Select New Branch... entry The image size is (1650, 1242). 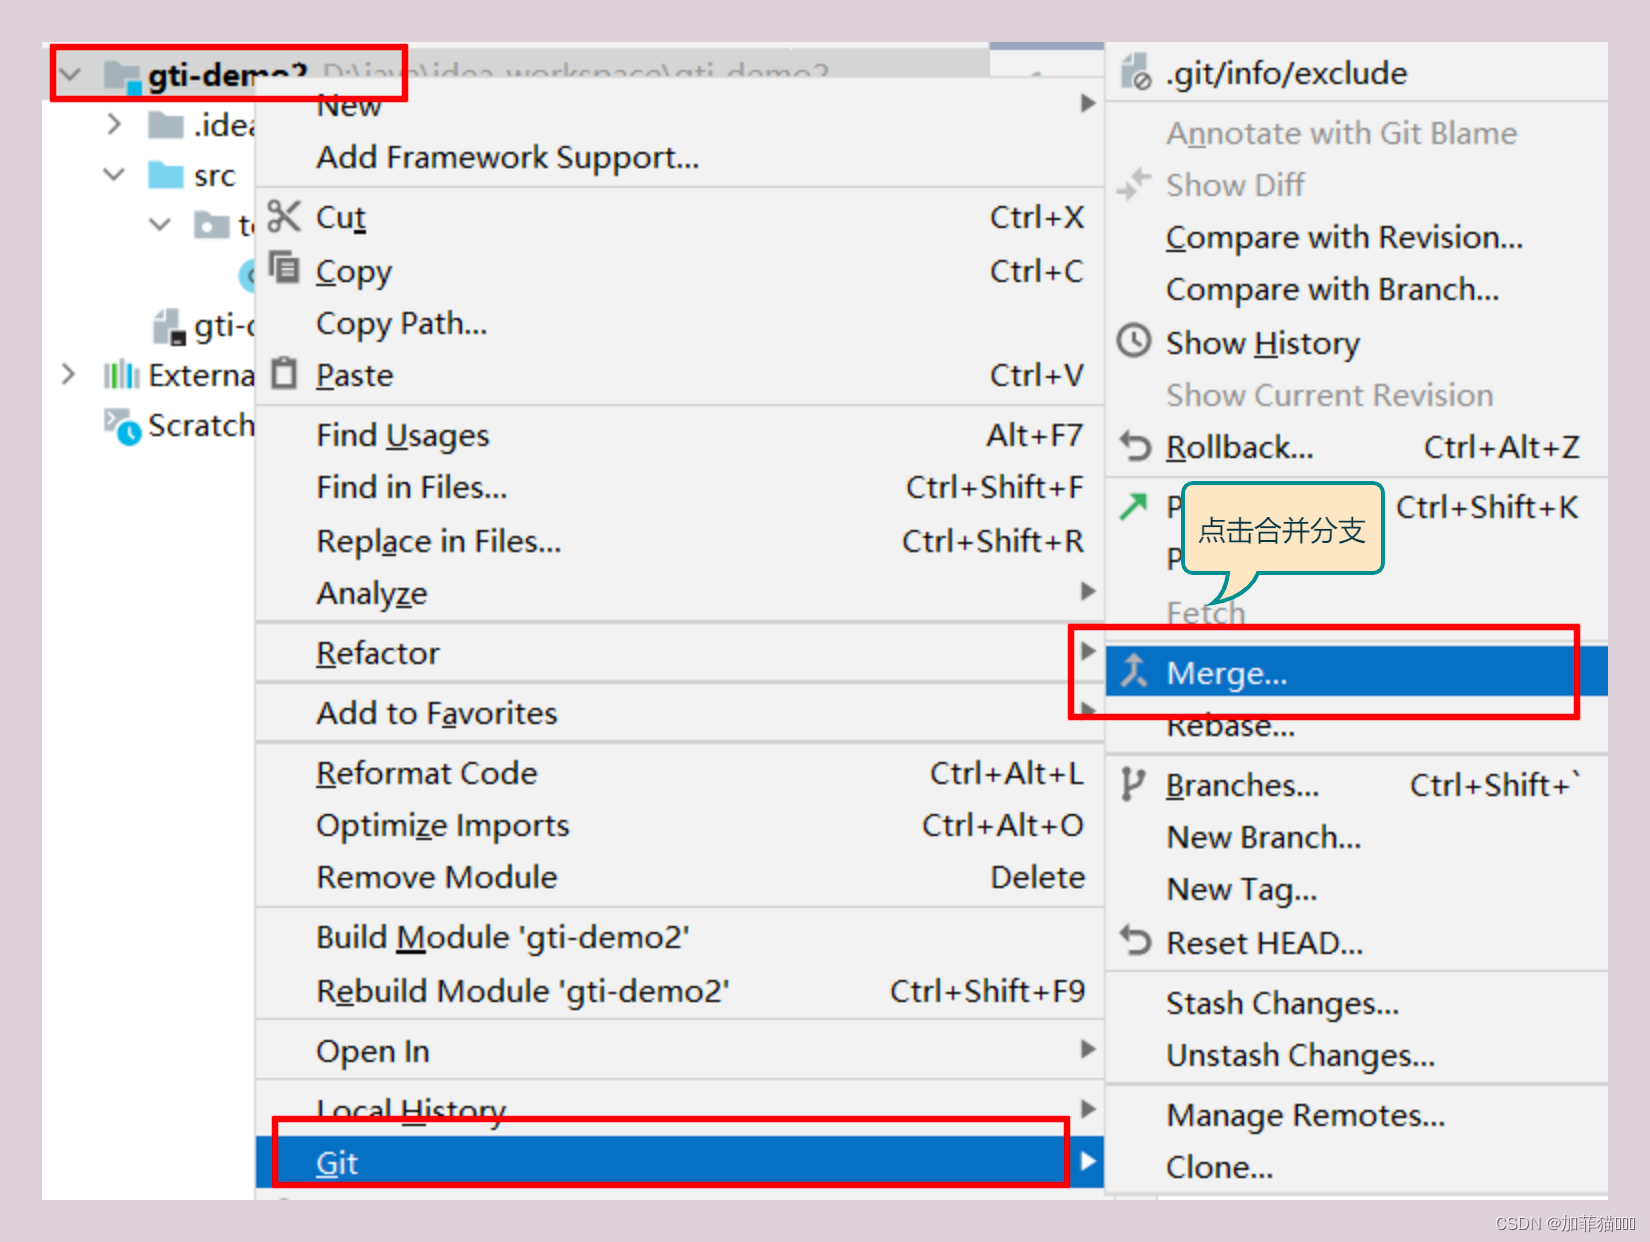(1264, 837)
